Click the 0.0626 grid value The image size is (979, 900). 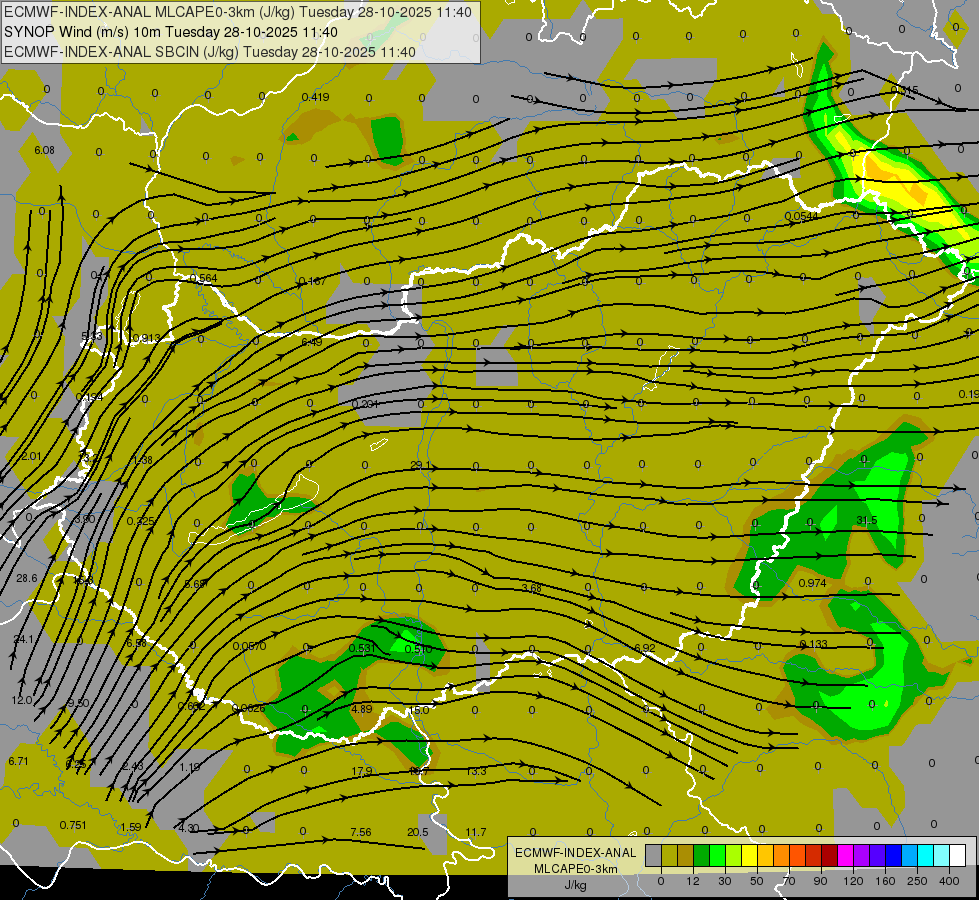(248, 708)
